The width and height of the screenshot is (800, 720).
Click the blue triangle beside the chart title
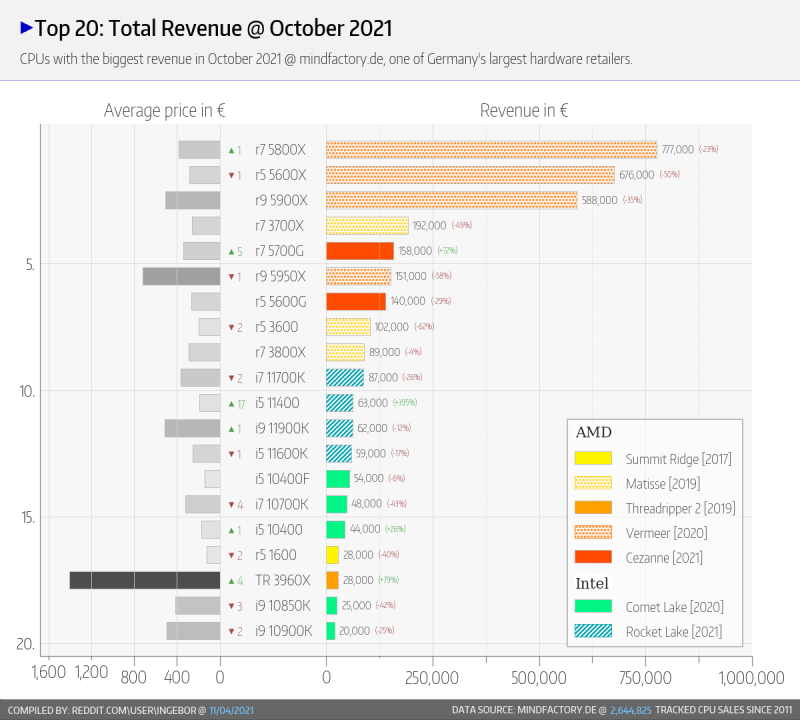click(27, 28)
